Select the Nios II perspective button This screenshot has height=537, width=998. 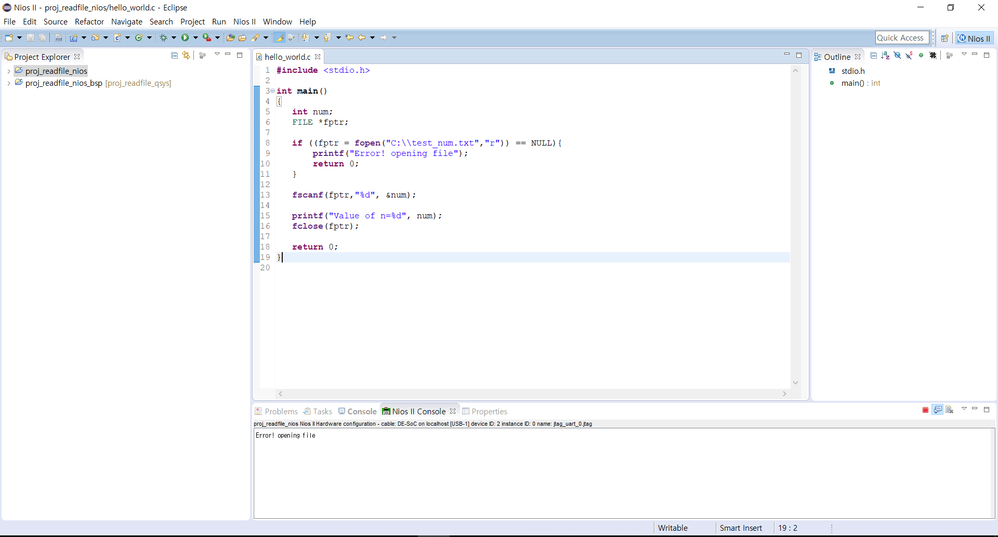click(x=974, y=38)
